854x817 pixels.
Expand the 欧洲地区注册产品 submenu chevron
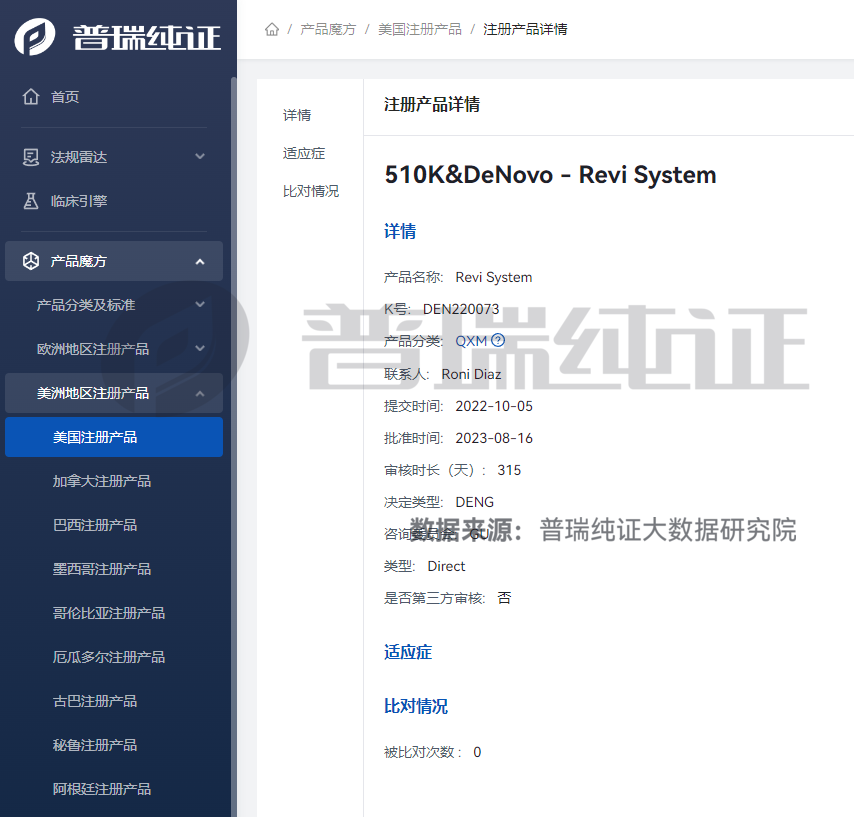coord(200,348)
